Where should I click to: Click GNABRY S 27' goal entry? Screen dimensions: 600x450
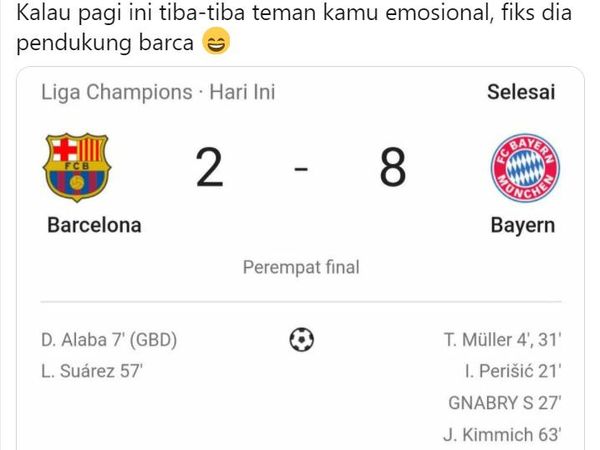[503, 403]
